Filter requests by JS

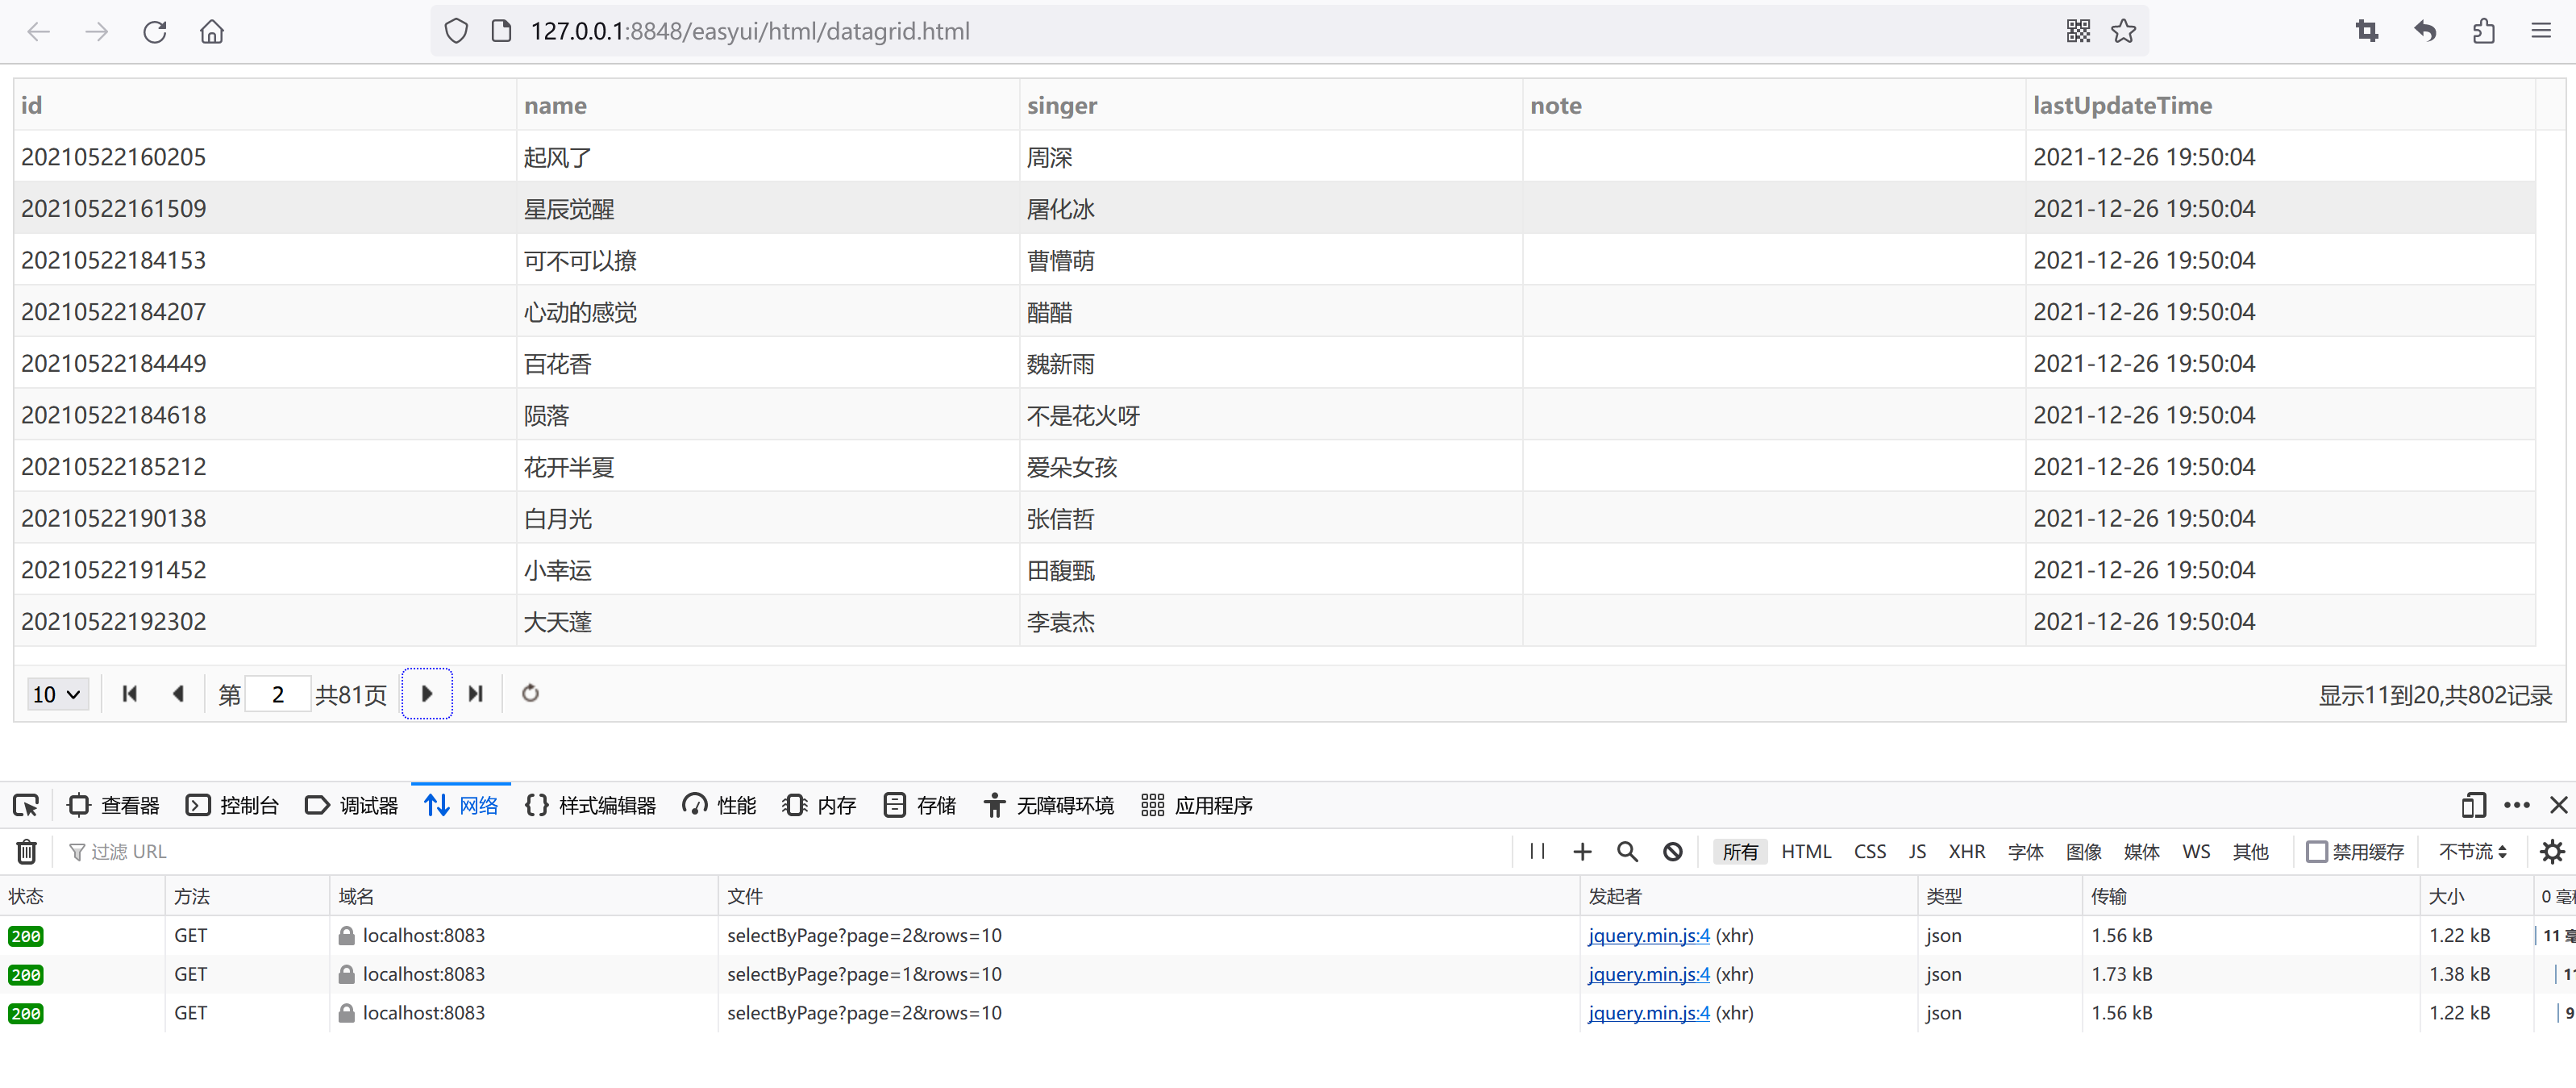click(x=1917, y=852)
